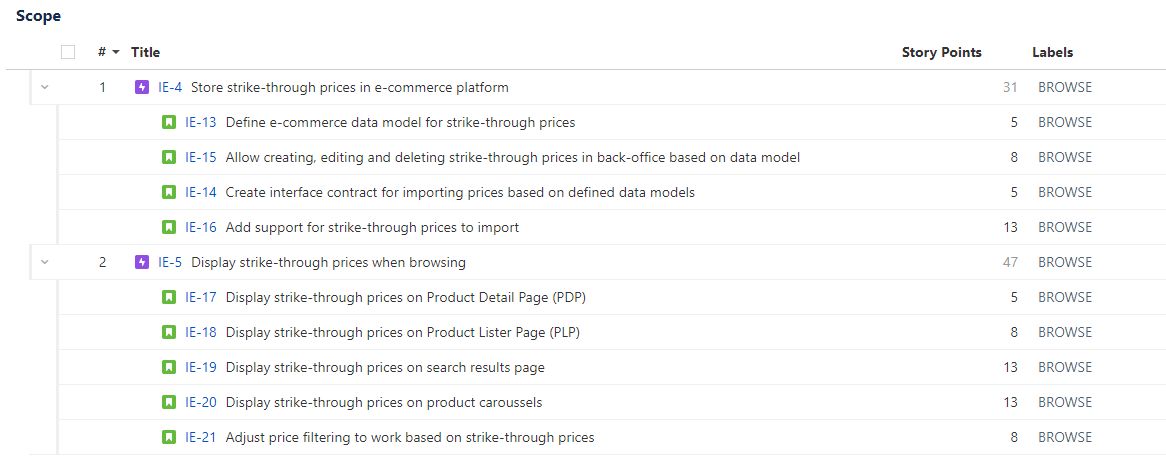1166x463 pixels.
Task: Open the # column sort dropdown arrow
Action: (x=115, y=53)
